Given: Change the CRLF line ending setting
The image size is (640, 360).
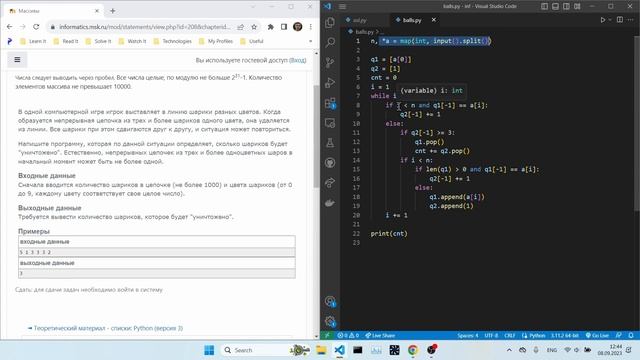Looking at the screenshot, I should pos(510,336).
